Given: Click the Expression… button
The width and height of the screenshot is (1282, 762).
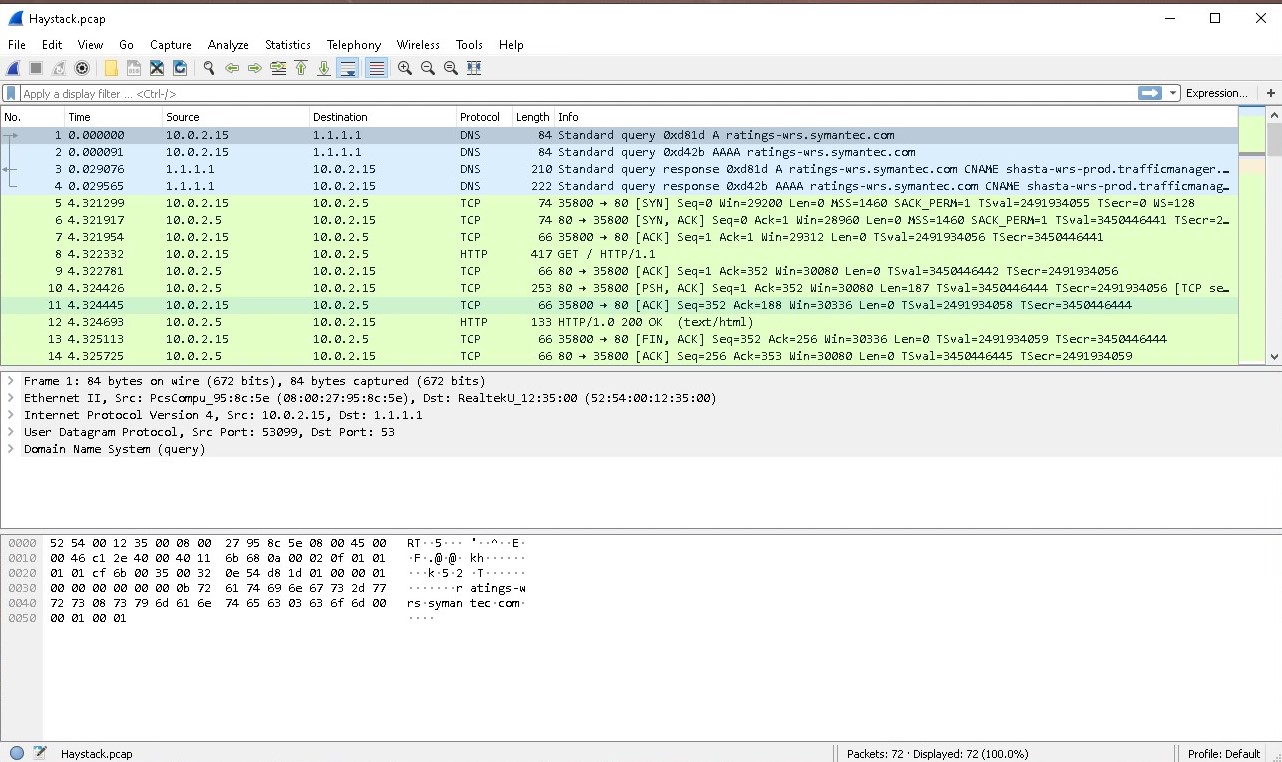Looking at the screenshot, I should (x=1217, y=93).
